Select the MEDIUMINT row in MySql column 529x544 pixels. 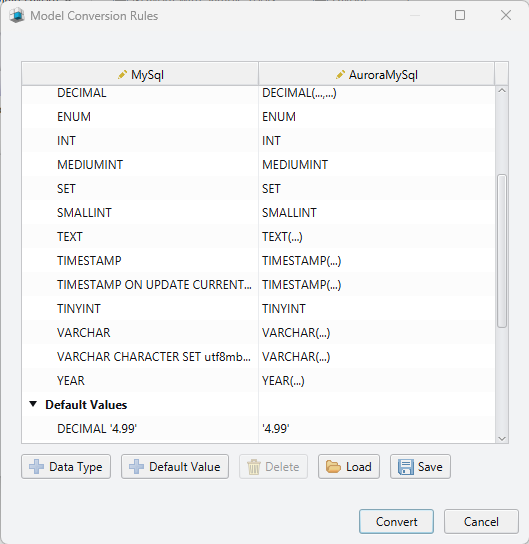pos(140,164)
